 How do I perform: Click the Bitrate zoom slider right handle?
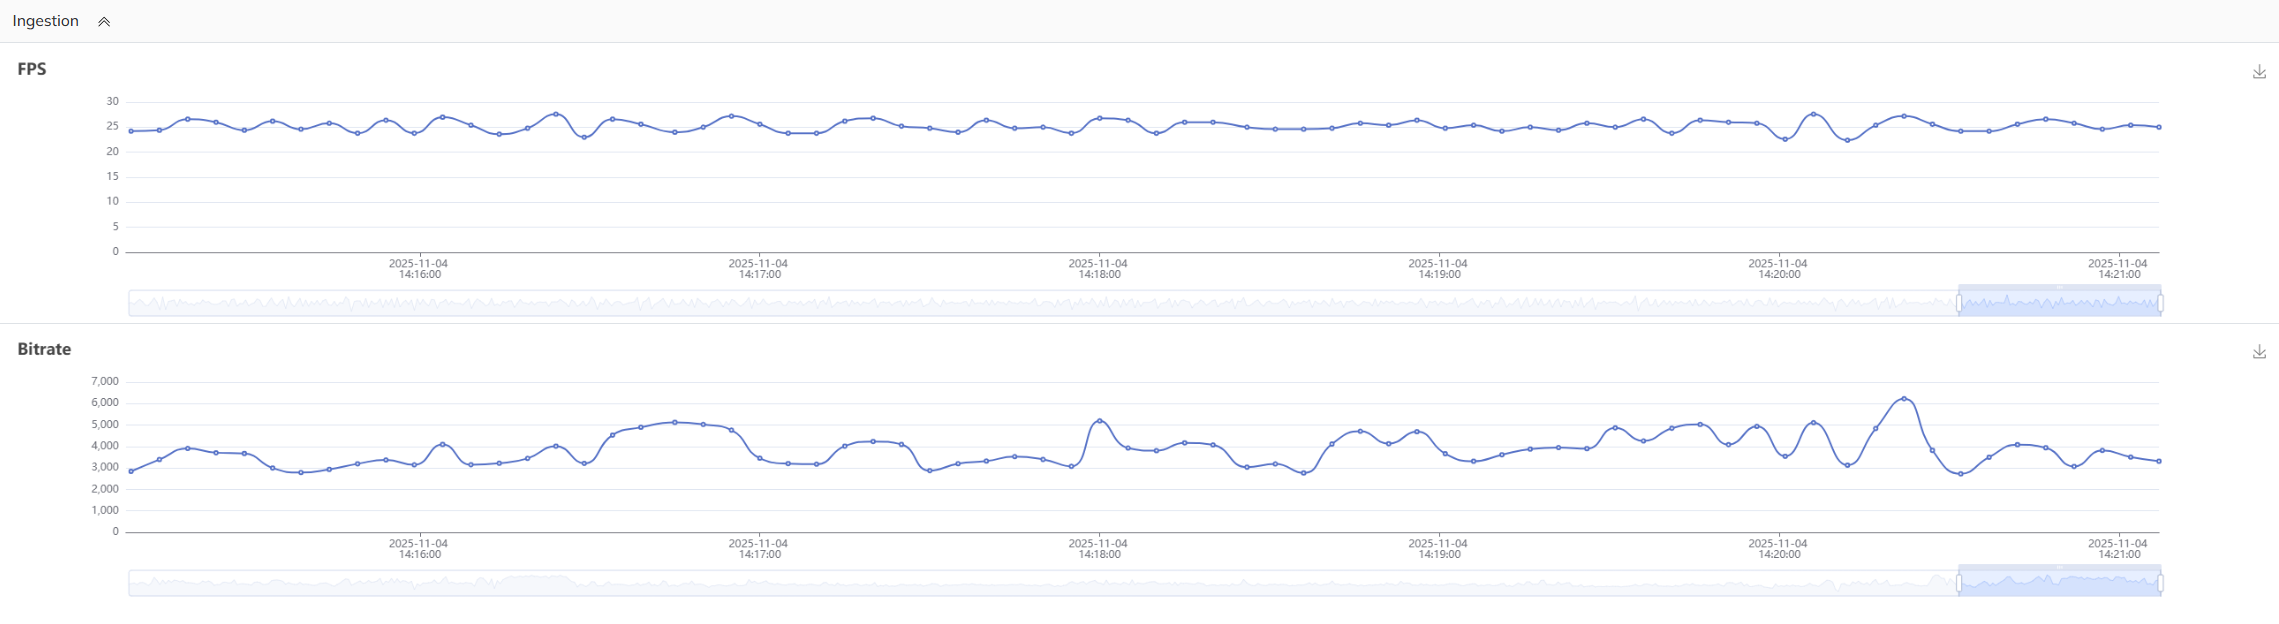[2161, 583]
